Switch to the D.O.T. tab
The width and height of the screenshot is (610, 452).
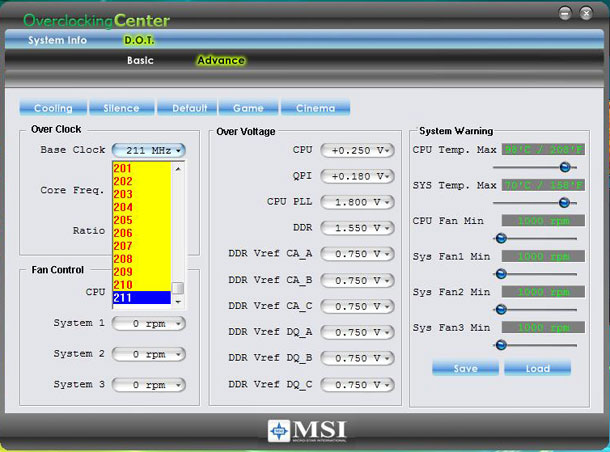(x=139, y=40)
